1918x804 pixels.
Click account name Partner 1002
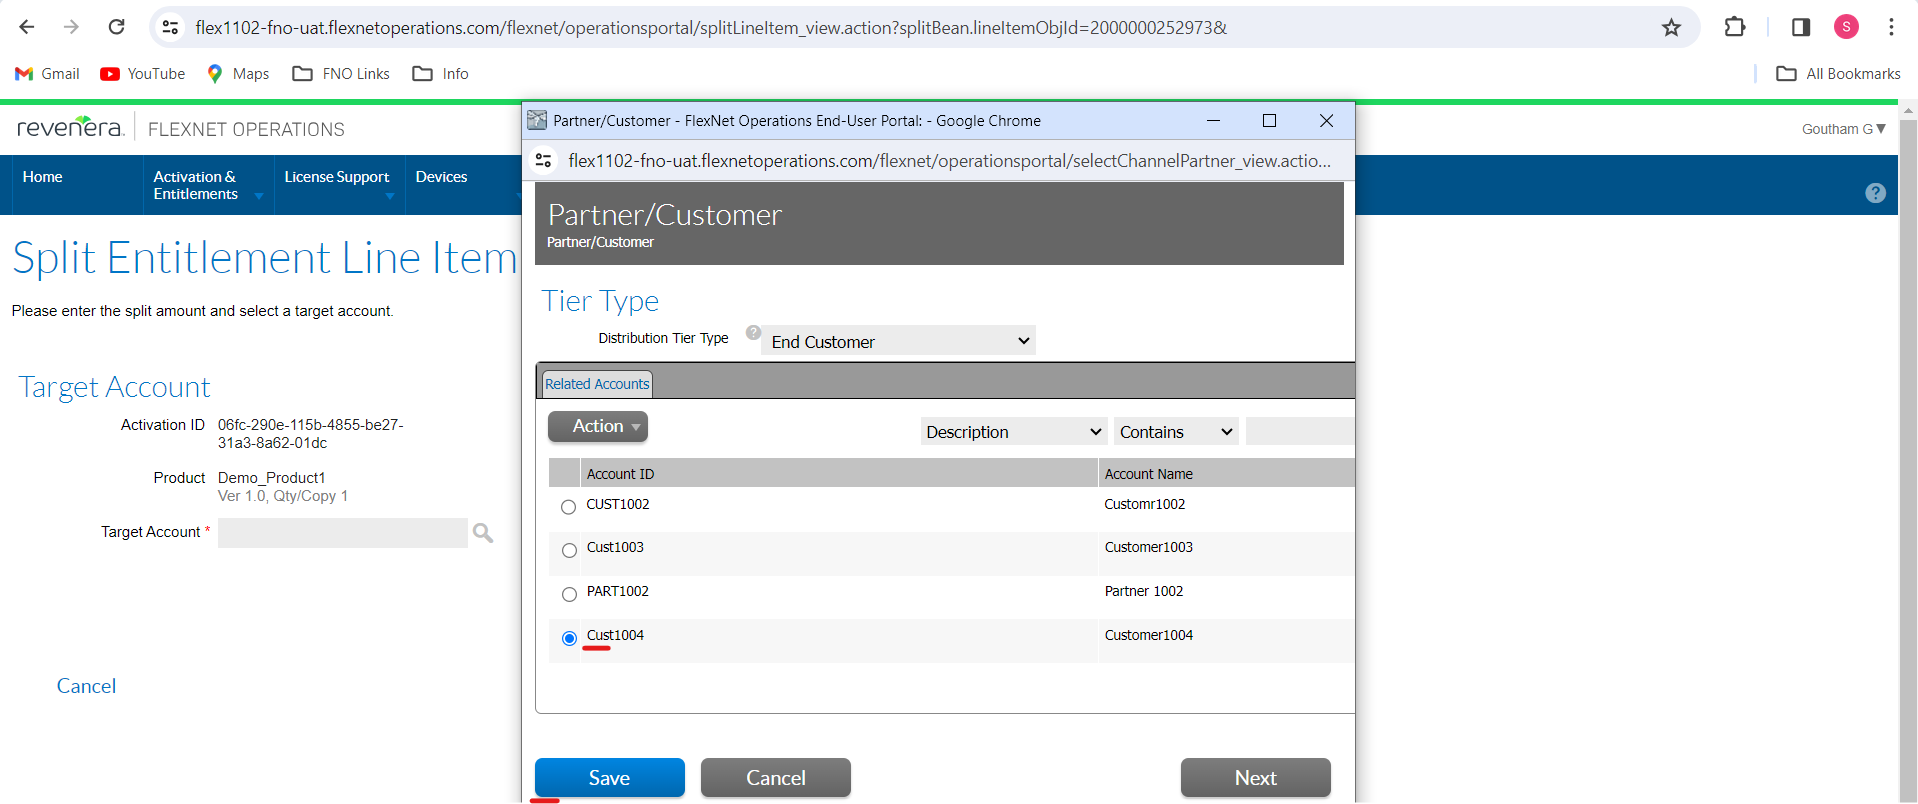pyautogui.click(x=1143, y=591)
